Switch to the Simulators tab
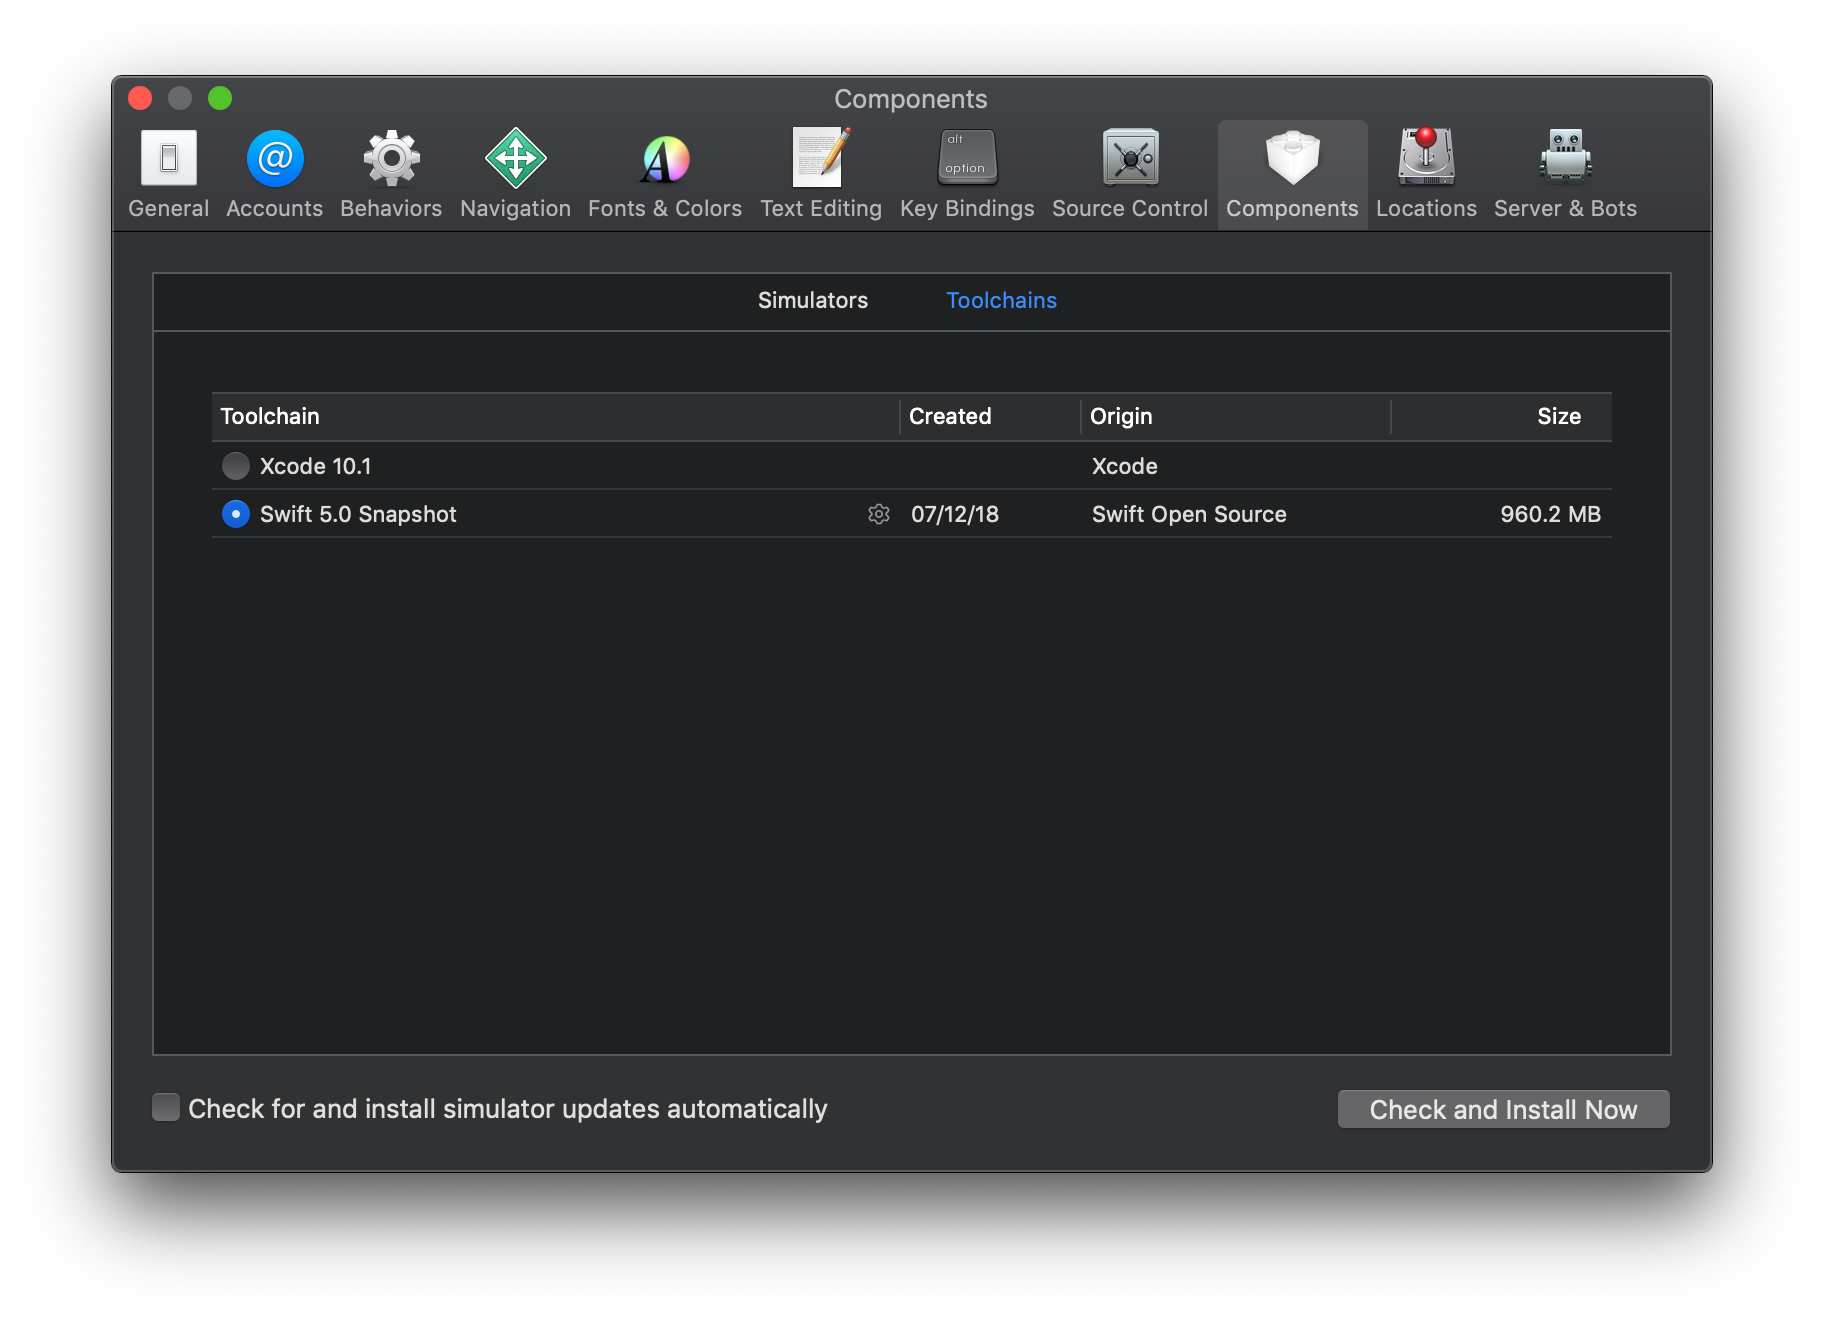1824x1320 pixels. (x=813, y=300)
